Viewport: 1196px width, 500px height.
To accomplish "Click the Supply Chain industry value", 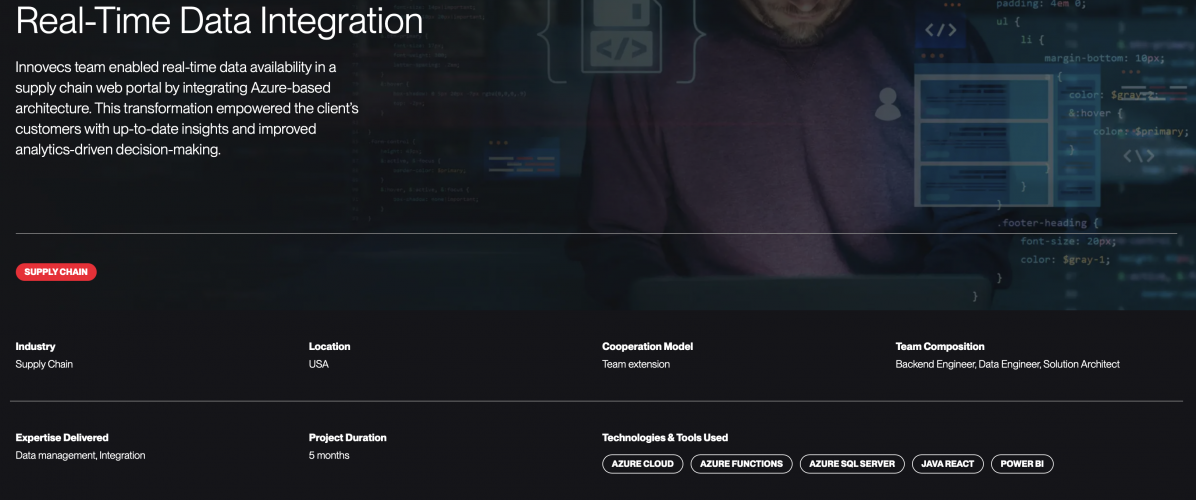I will point(44,364).
